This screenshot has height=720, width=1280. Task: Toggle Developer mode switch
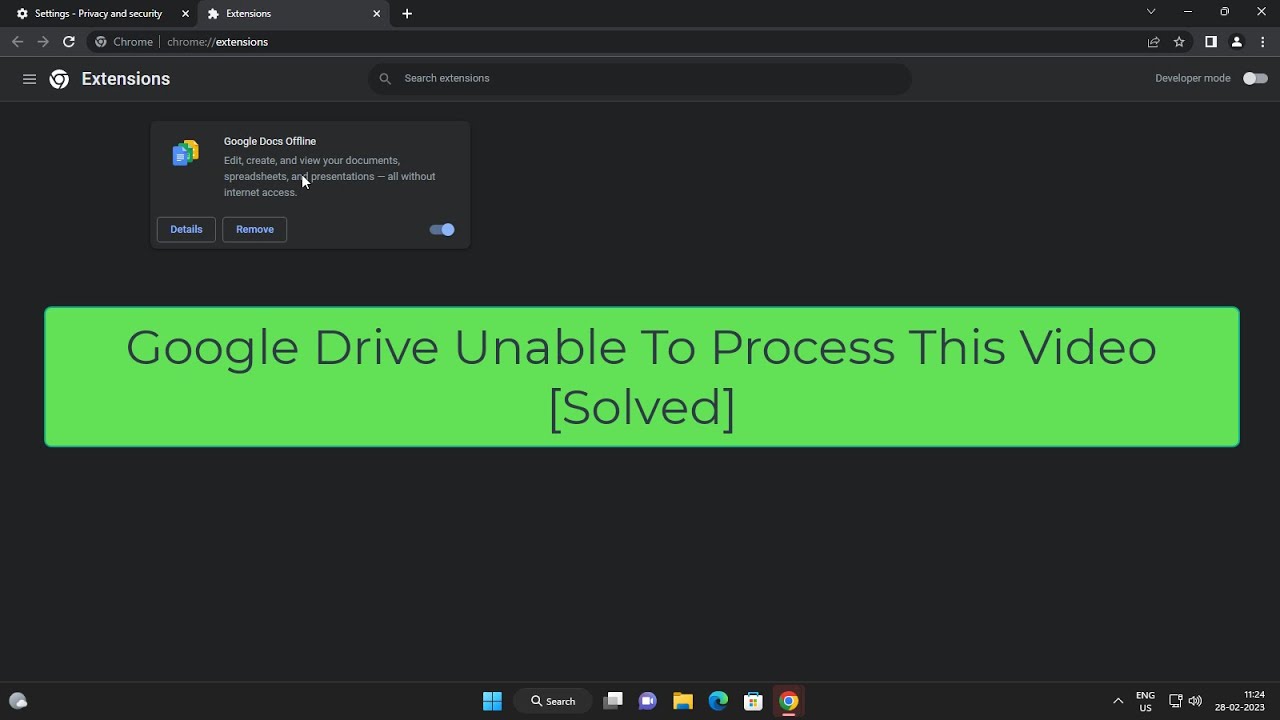coord(1255,78)
